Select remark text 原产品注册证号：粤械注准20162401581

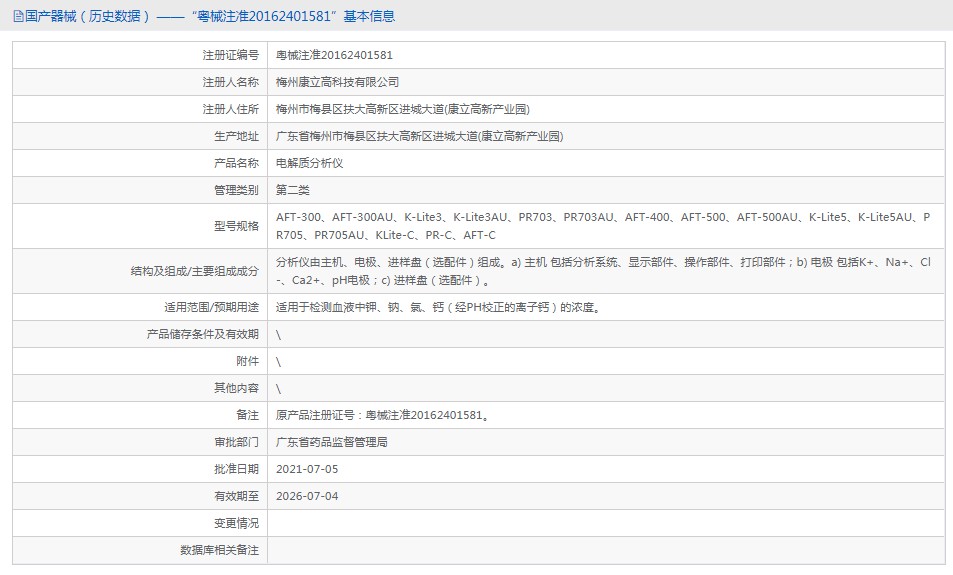pos(382,415)
